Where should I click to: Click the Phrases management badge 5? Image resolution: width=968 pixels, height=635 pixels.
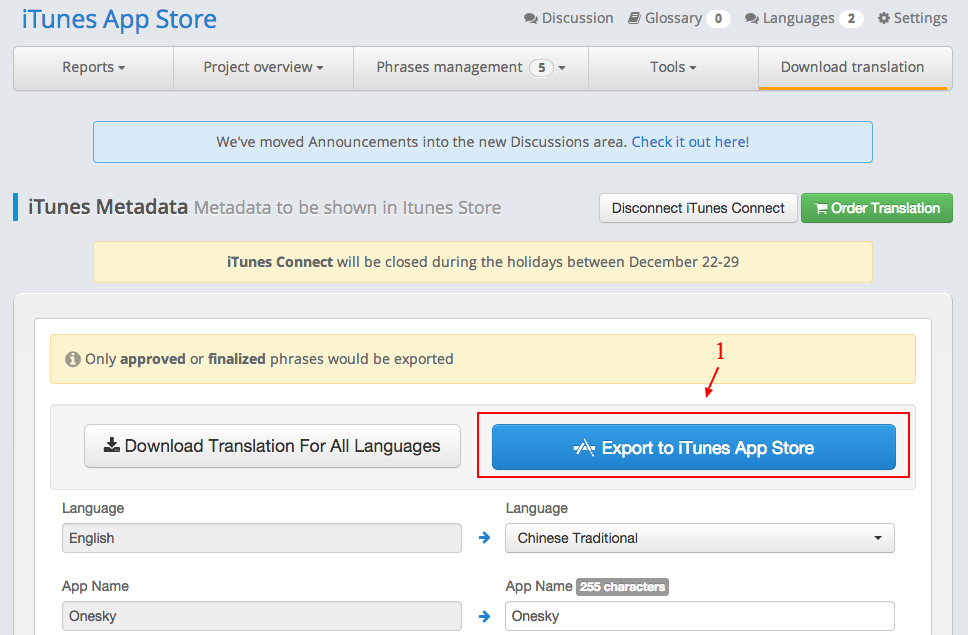click(x=541, y=67)
